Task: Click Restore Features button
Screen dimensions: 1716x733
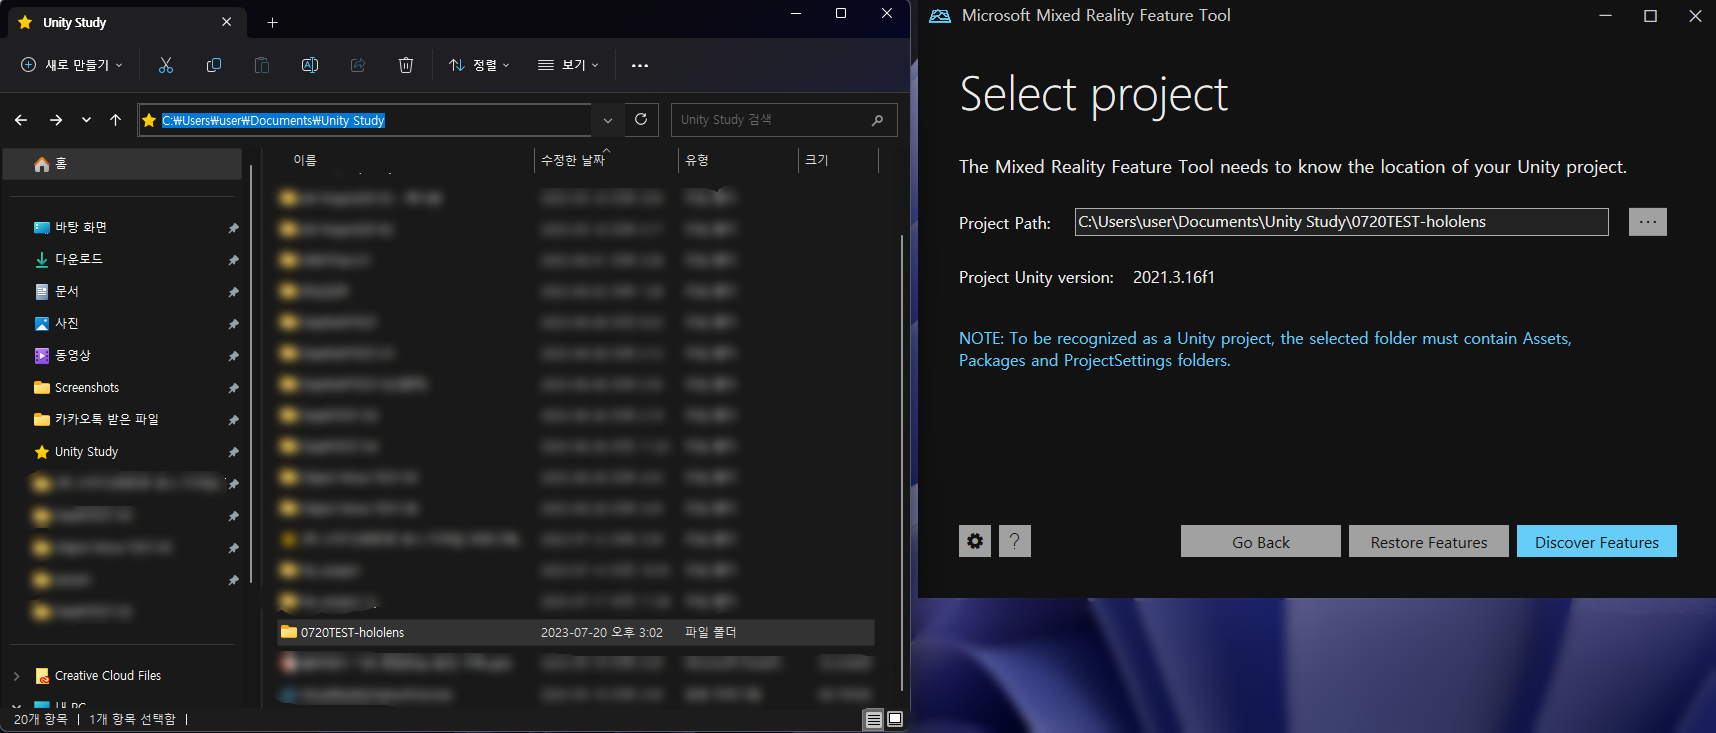Action: click(1429, 542)
